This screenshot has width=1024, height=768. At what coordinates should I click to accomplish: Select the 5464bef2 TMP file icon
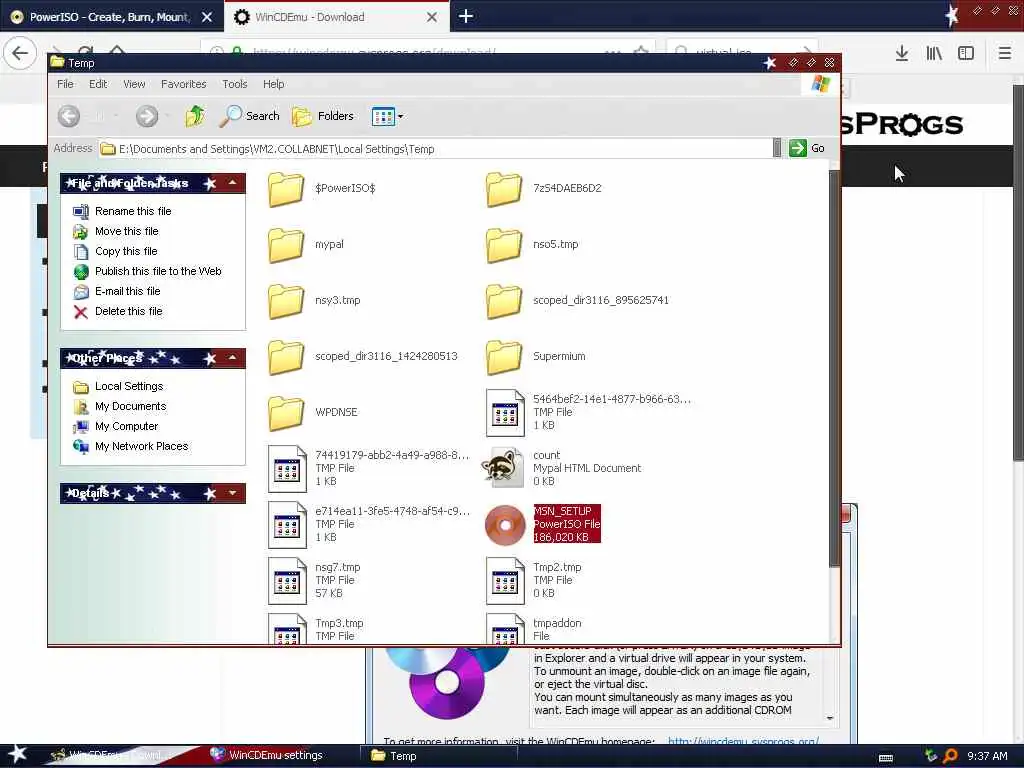click(x=505, y=413)
